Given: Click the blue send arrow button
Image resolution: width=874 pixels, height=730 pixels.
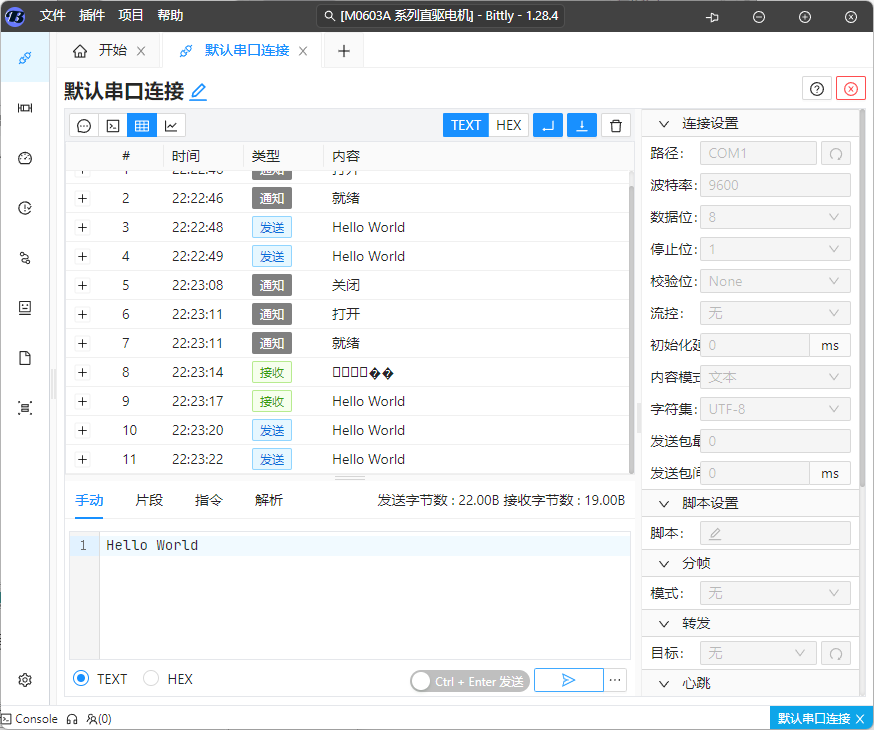Looking at the screenshot, I should click(x=568, y=680).
